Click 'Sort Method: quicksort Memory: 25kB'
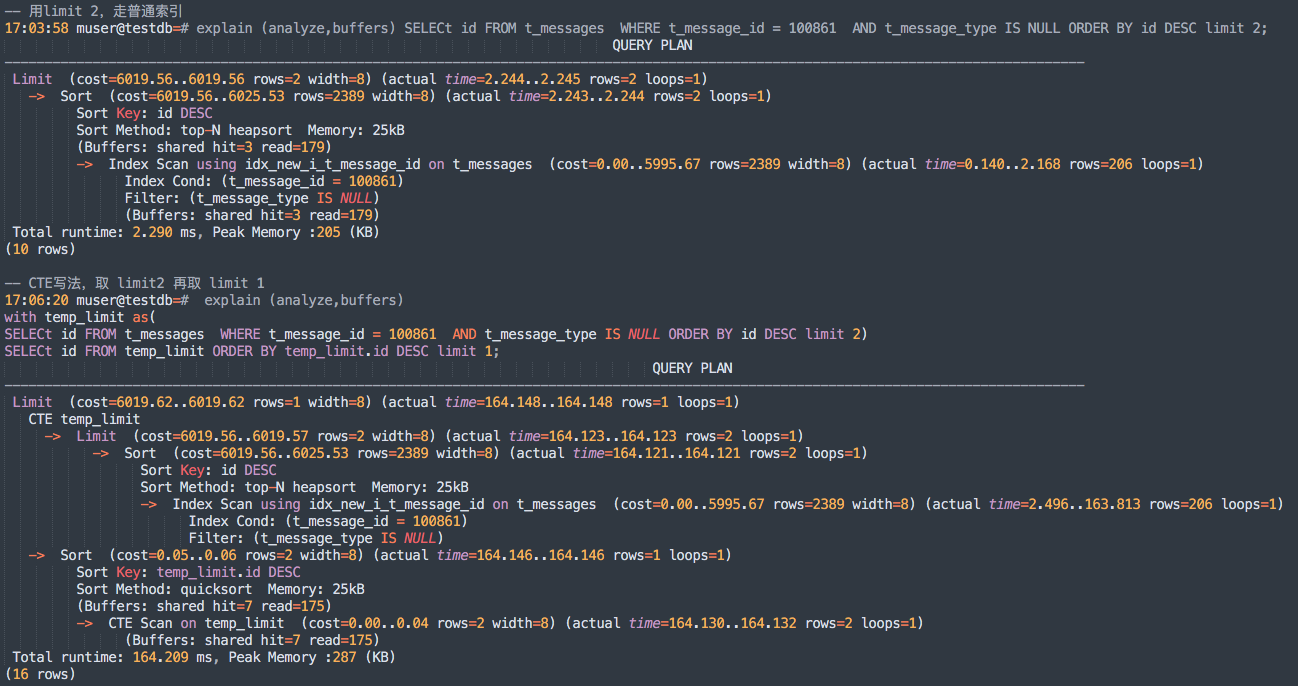This screenshot has height=686, width=1298. click(x=221, y=589)
